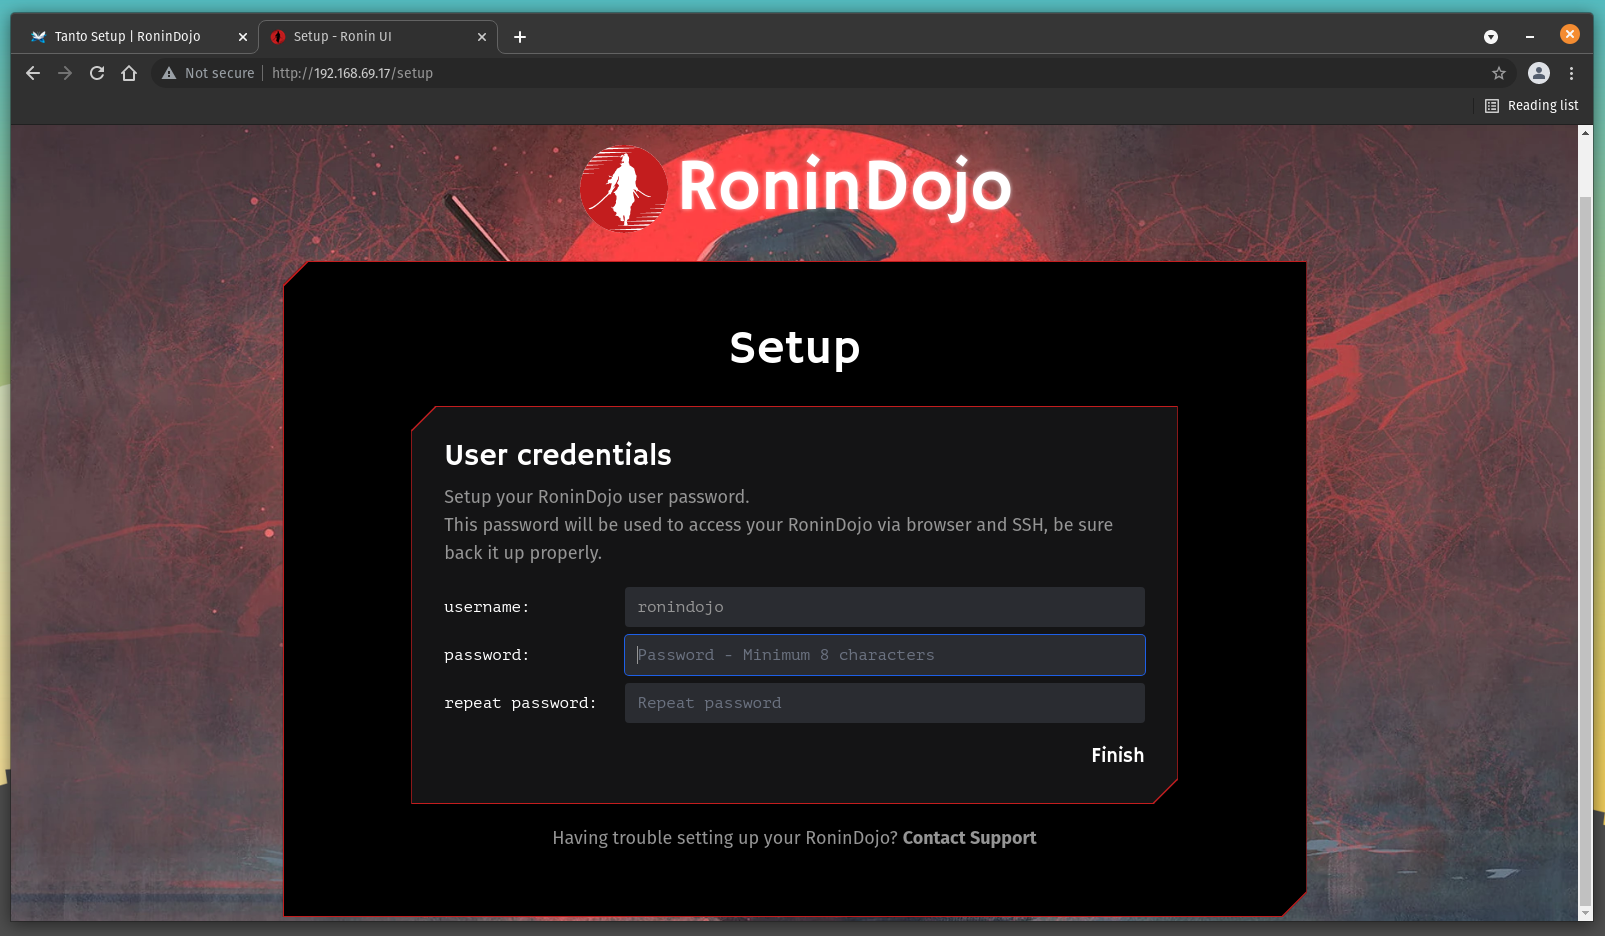Open the browser profile avatar
The width and height of the screenshot is (1605, 936).
1539,73
